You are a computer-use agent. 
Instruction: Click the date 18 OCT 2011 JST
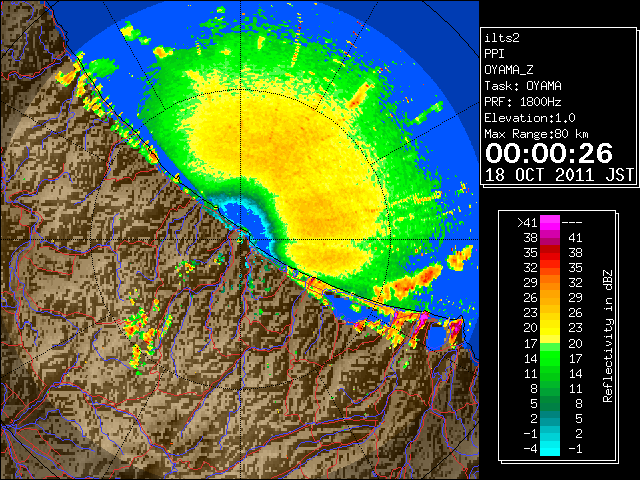559,175
